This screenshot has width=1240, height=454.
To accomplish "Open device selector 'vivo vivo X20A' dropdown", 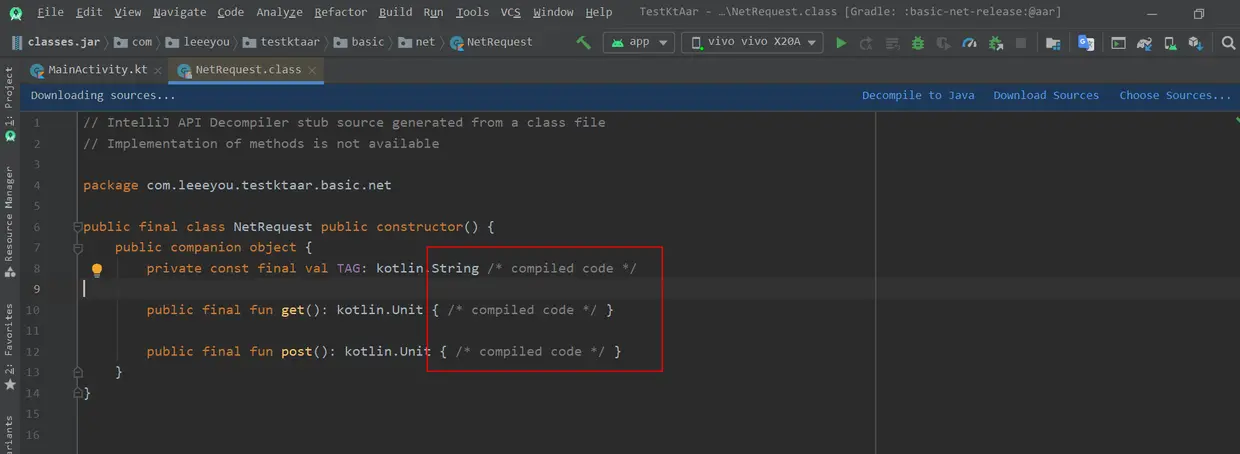I will tap(752, 42).
